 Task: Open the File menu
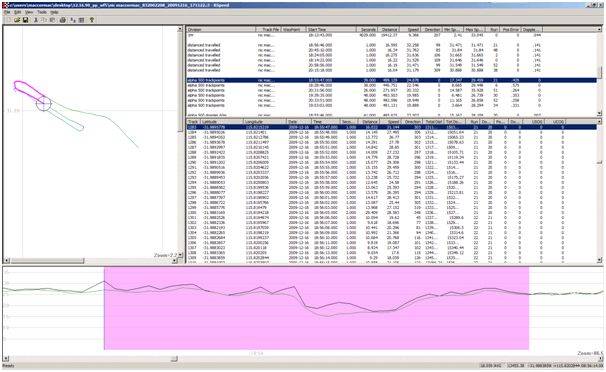tap(7, 12)
